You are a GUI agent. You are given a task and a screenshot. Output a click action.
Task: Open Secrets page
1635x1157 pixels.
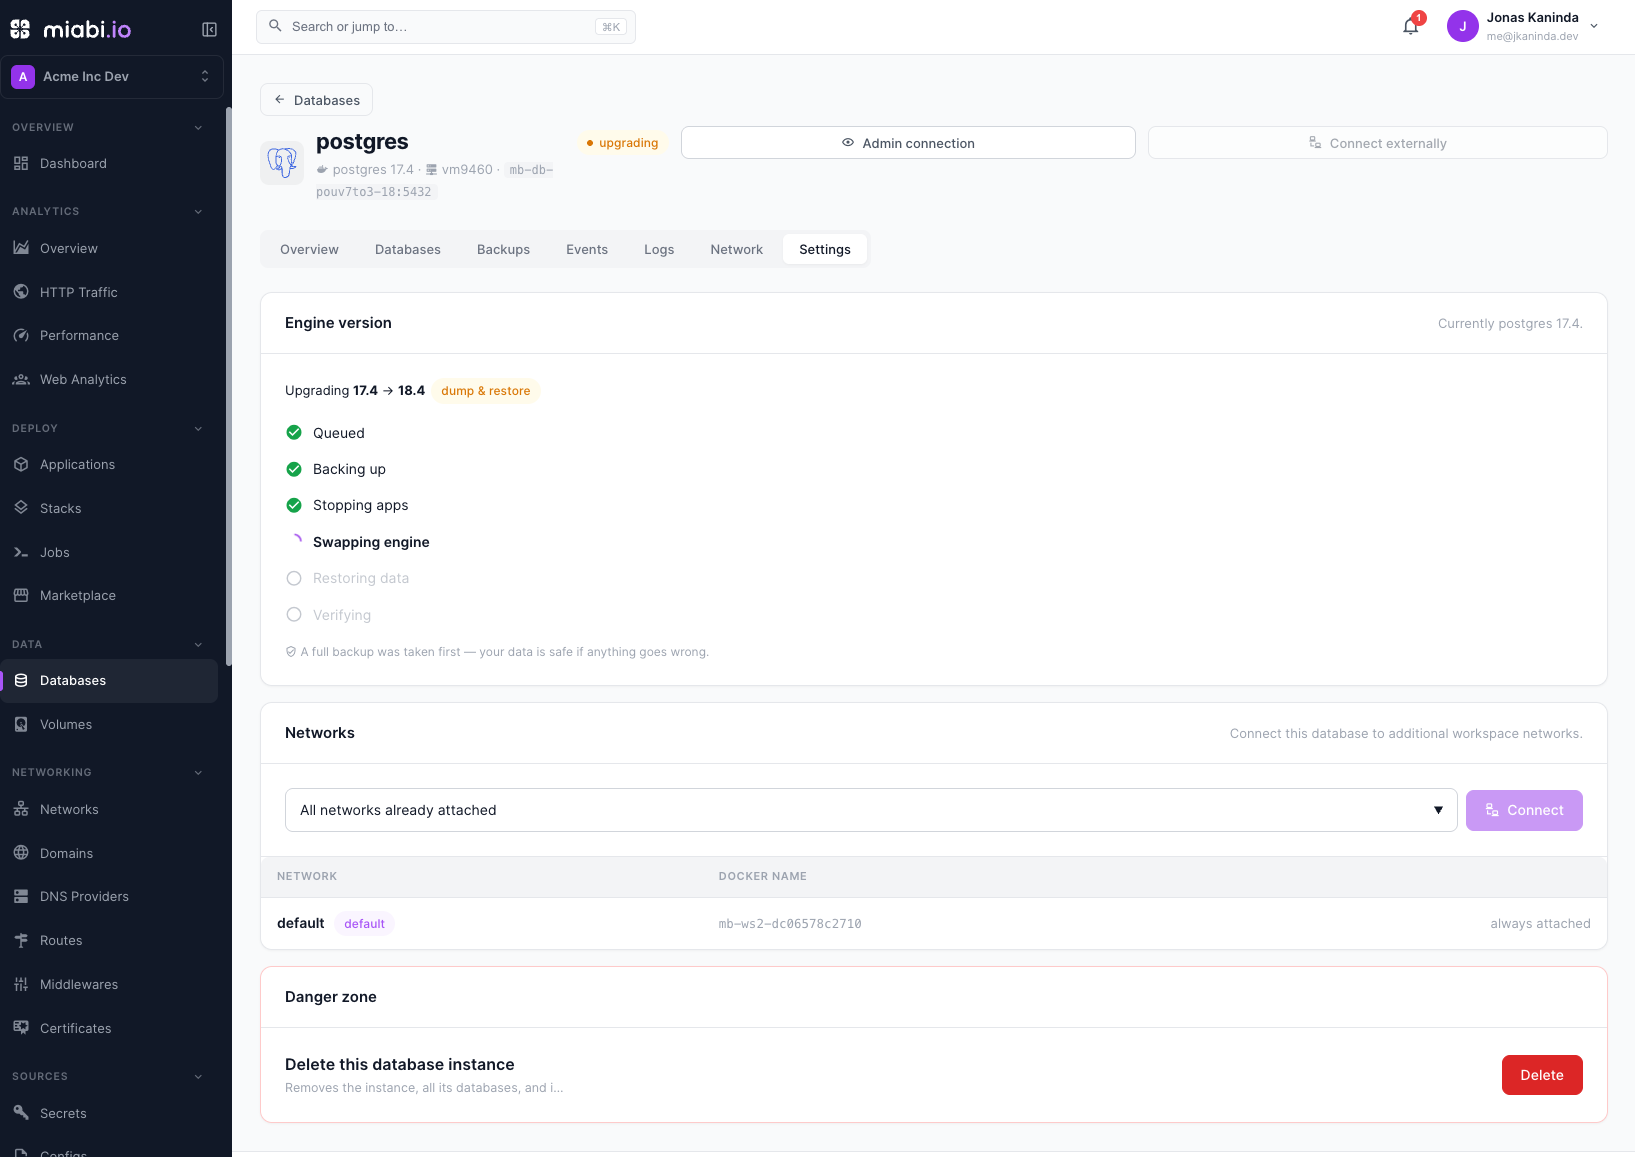109,1113
